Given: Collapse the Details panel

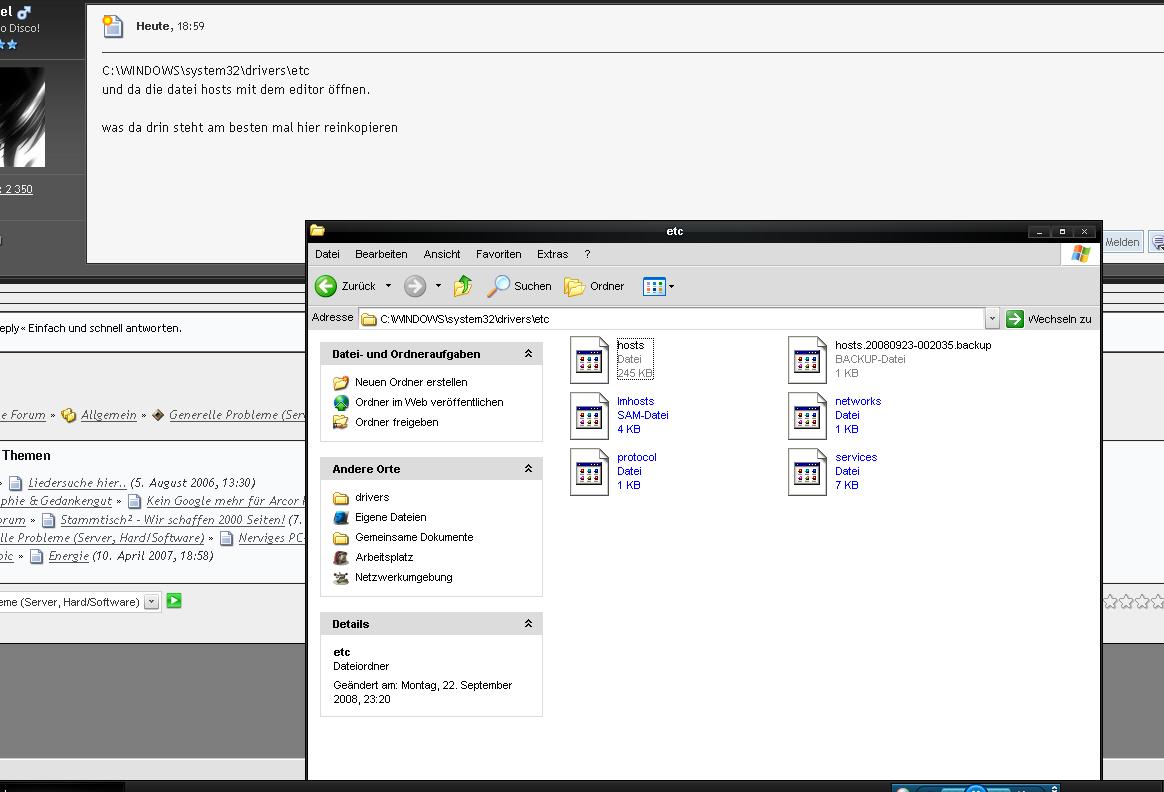Looking at the screenshot, I should click(528, 624).
